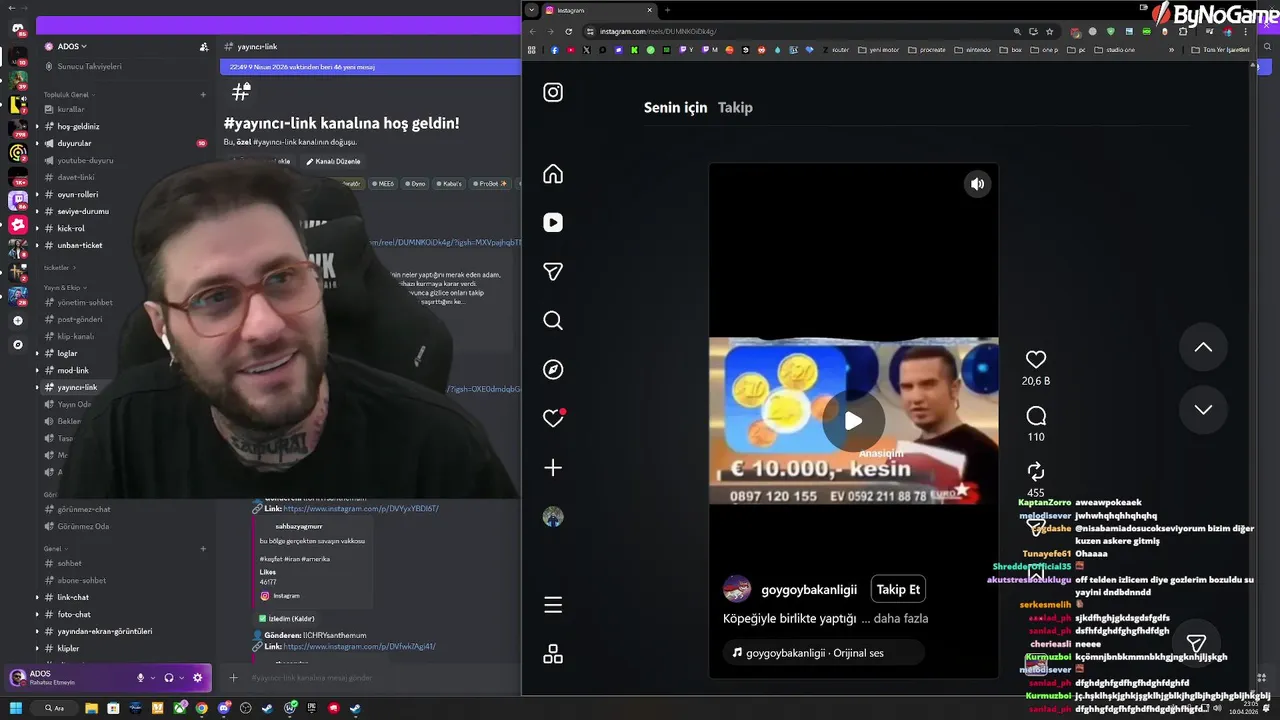1280x720 pixels.
Task: Go to the previous reel up arrow
Action: coord(1203,347)
